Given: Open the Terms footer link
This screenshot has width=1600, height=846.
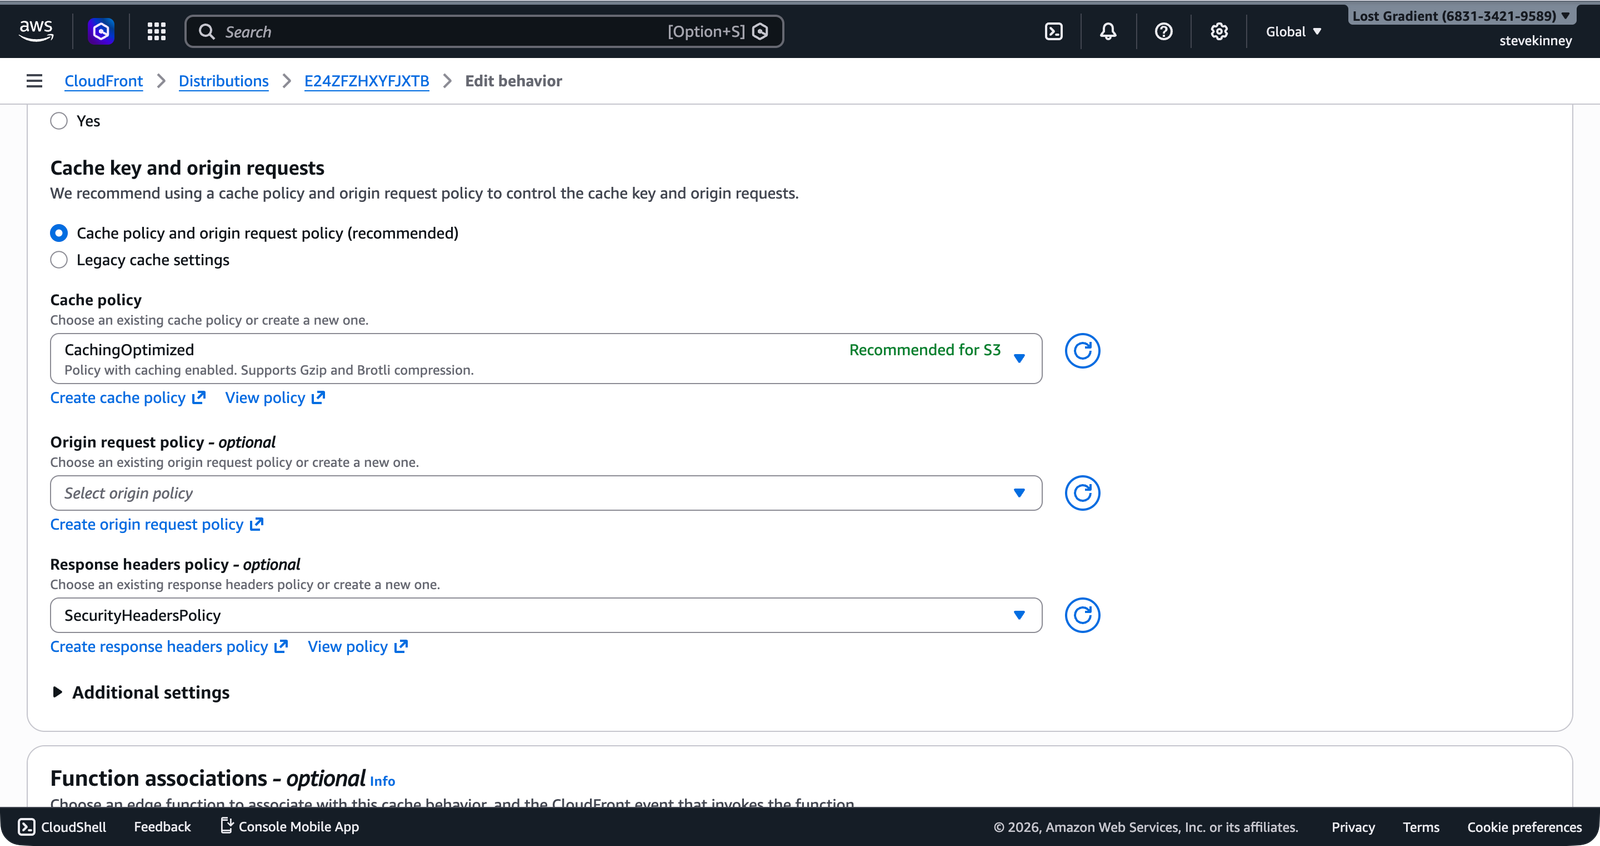Looking at the screenshot, I should click(1421, 827).
